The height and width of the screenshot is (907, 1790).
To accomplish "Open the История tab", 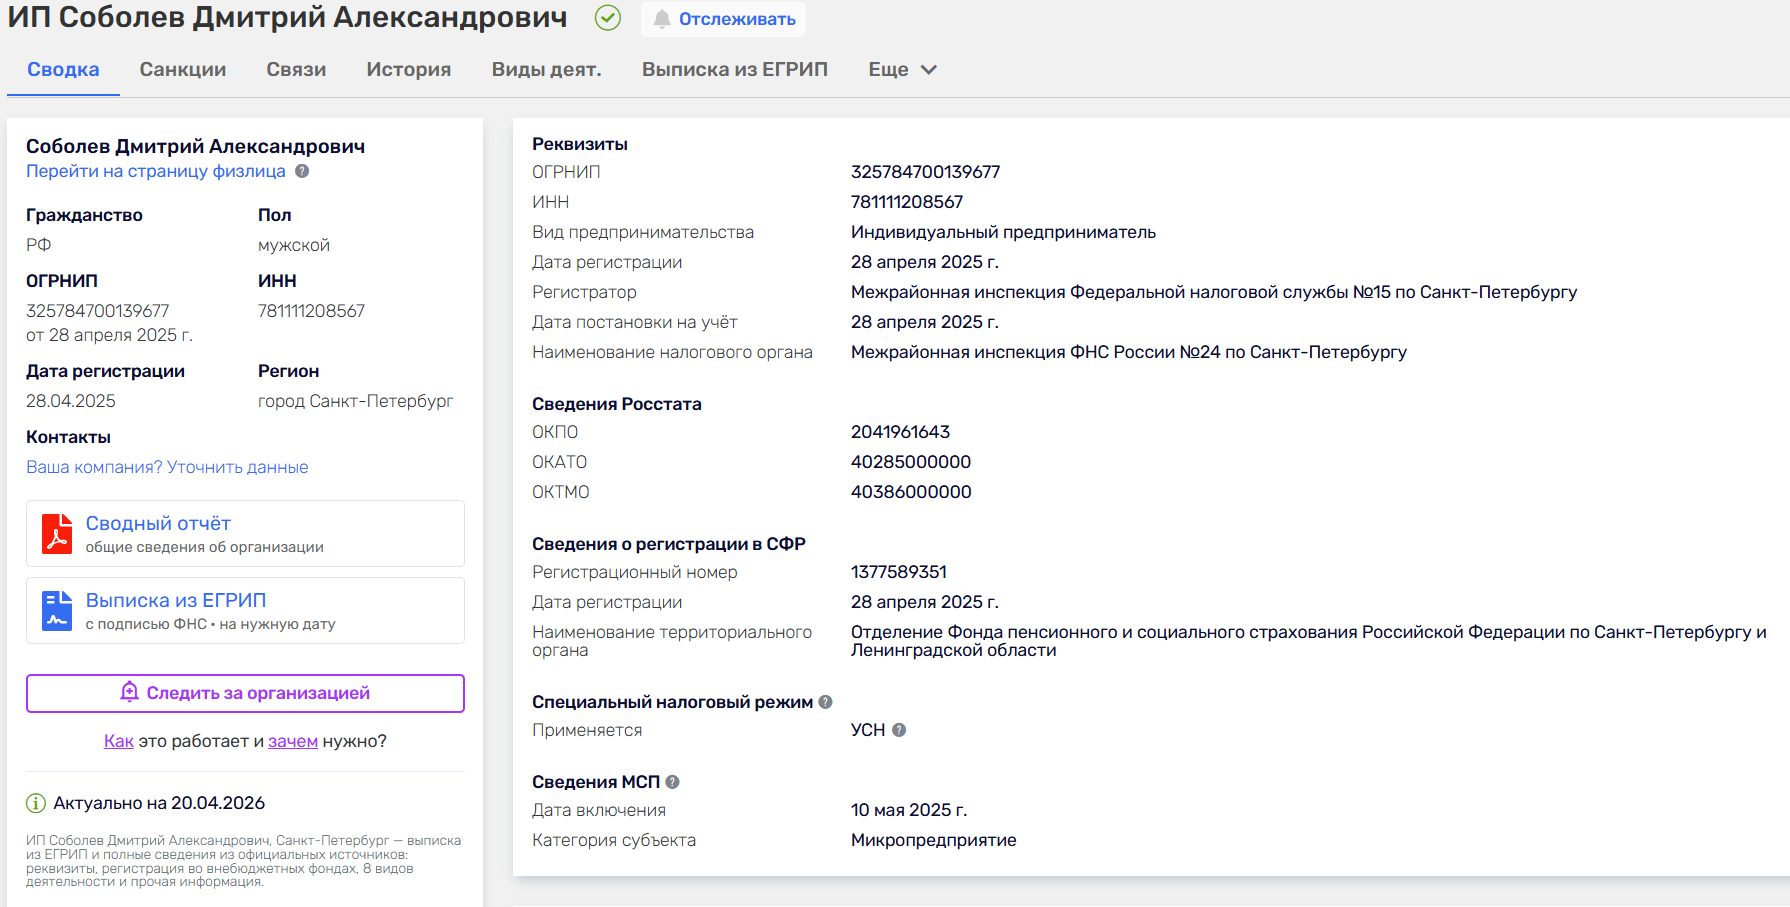I will coord(408,70).
